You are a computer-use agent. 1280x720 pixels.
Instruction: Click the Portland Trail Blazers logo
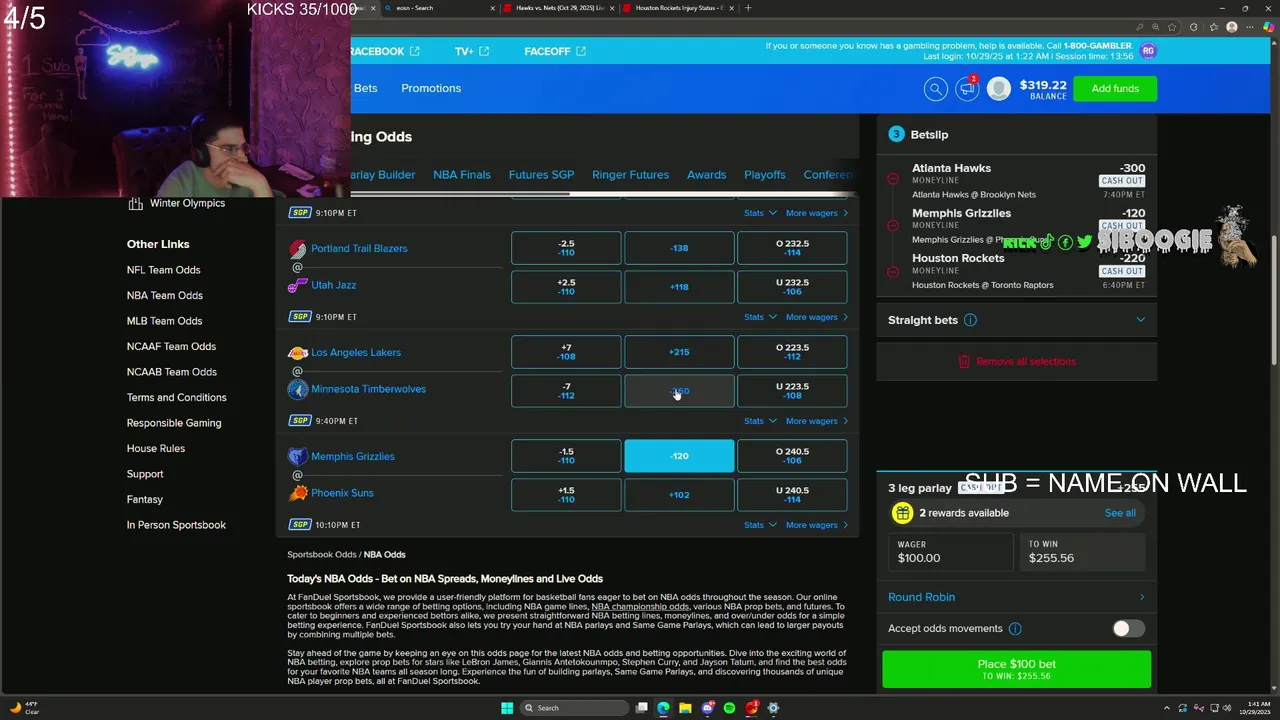[x=298, y=249]
